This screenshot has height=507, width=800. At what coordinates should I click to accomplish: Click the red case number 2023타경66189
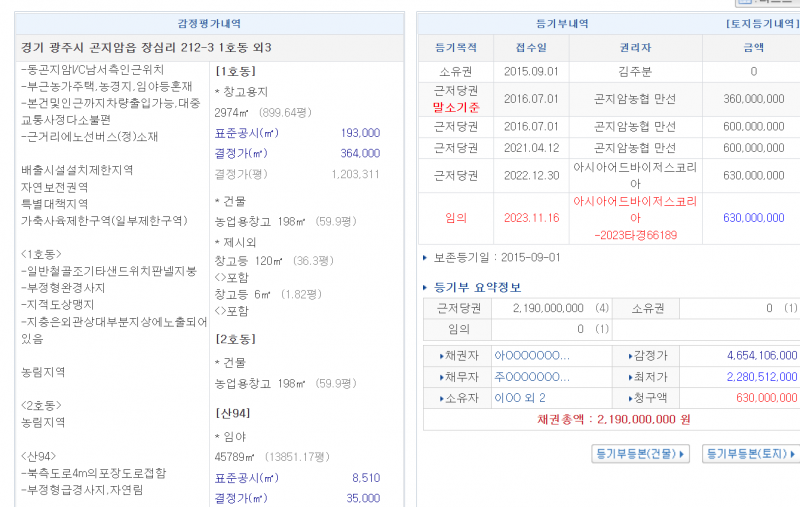pos(635,235)
